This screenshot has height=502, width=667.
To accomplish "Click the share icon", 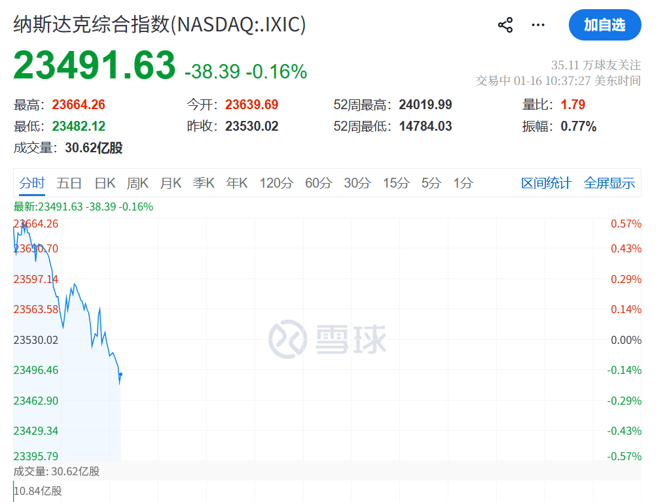I will point(505,25).
